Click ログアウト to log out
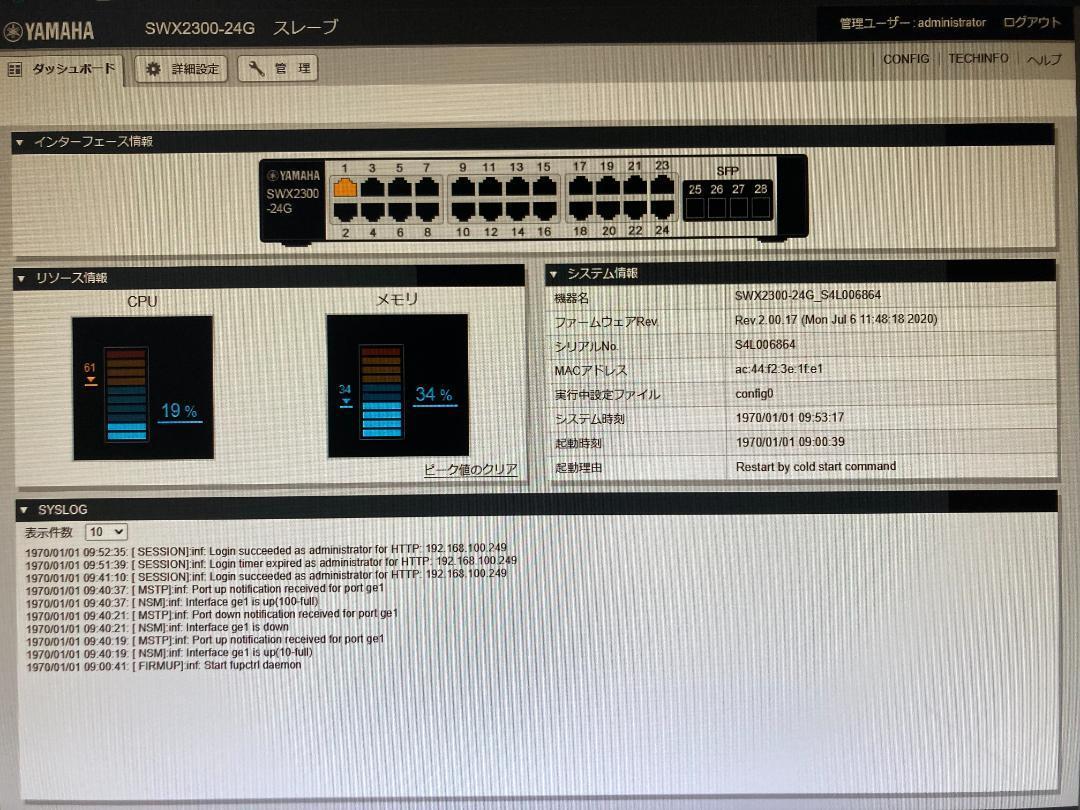The height and width of the screenshot is (810, 1080). 1032,22
